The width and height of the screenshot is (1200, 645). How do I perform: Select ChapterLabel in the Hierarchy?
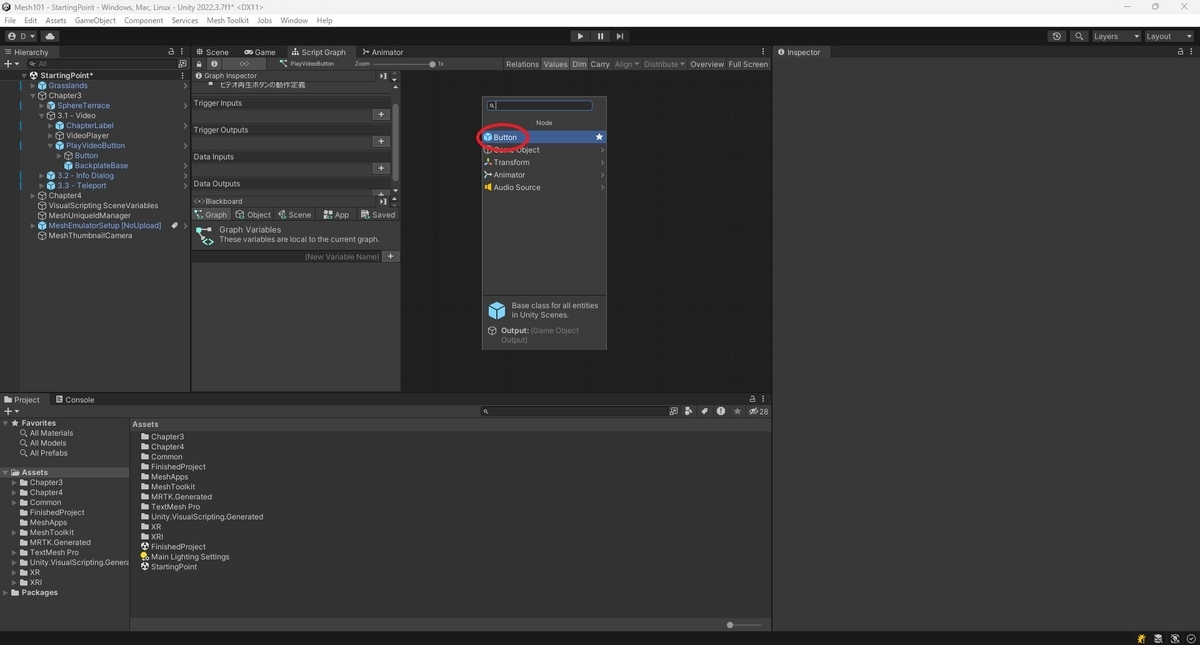pyautogui.click(x=90, y=125)
